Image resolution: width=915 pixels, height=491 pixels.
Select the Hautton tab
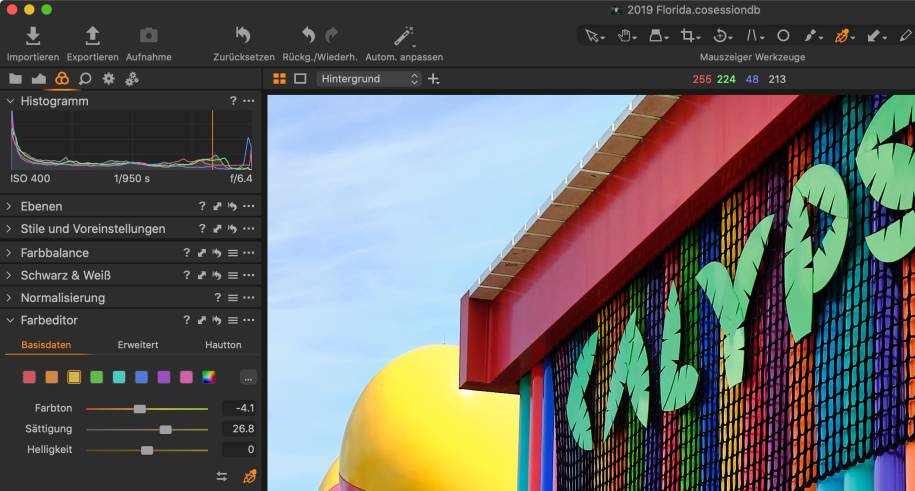pyautogui.click(x=223, y=345)
